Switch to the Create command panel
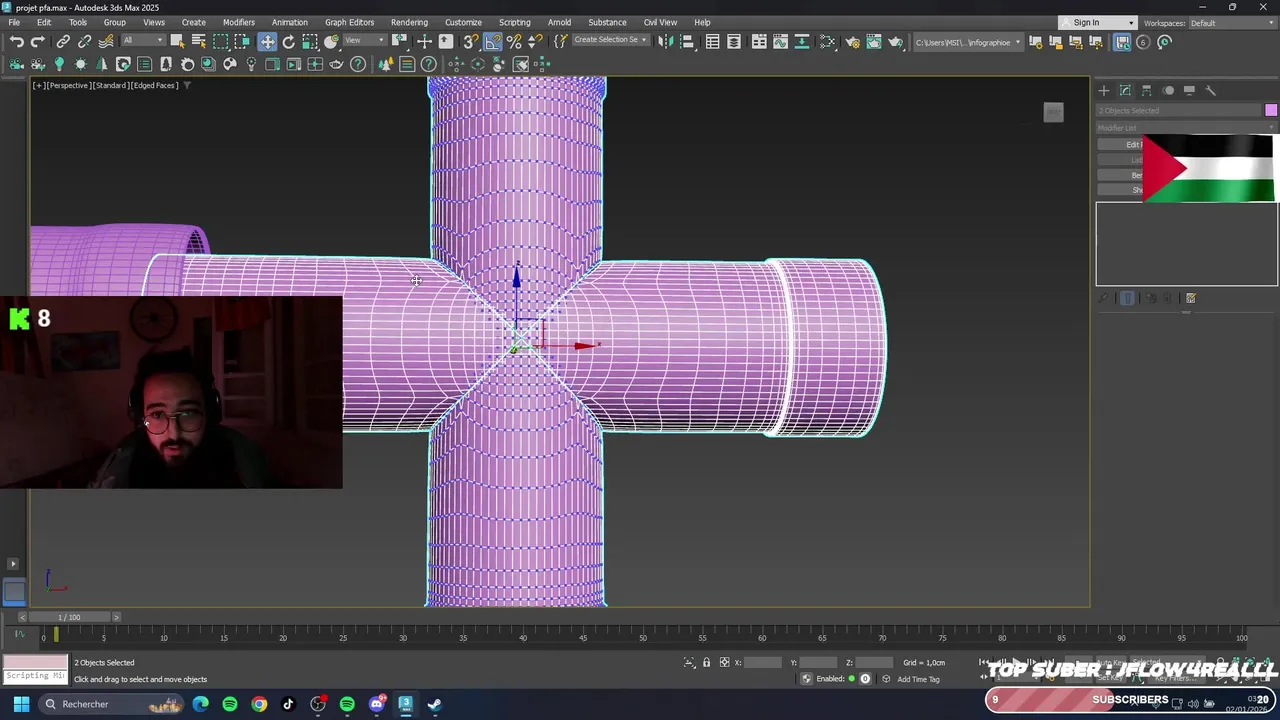This screenshot has height=720, width=1280. pos(1104,91)
